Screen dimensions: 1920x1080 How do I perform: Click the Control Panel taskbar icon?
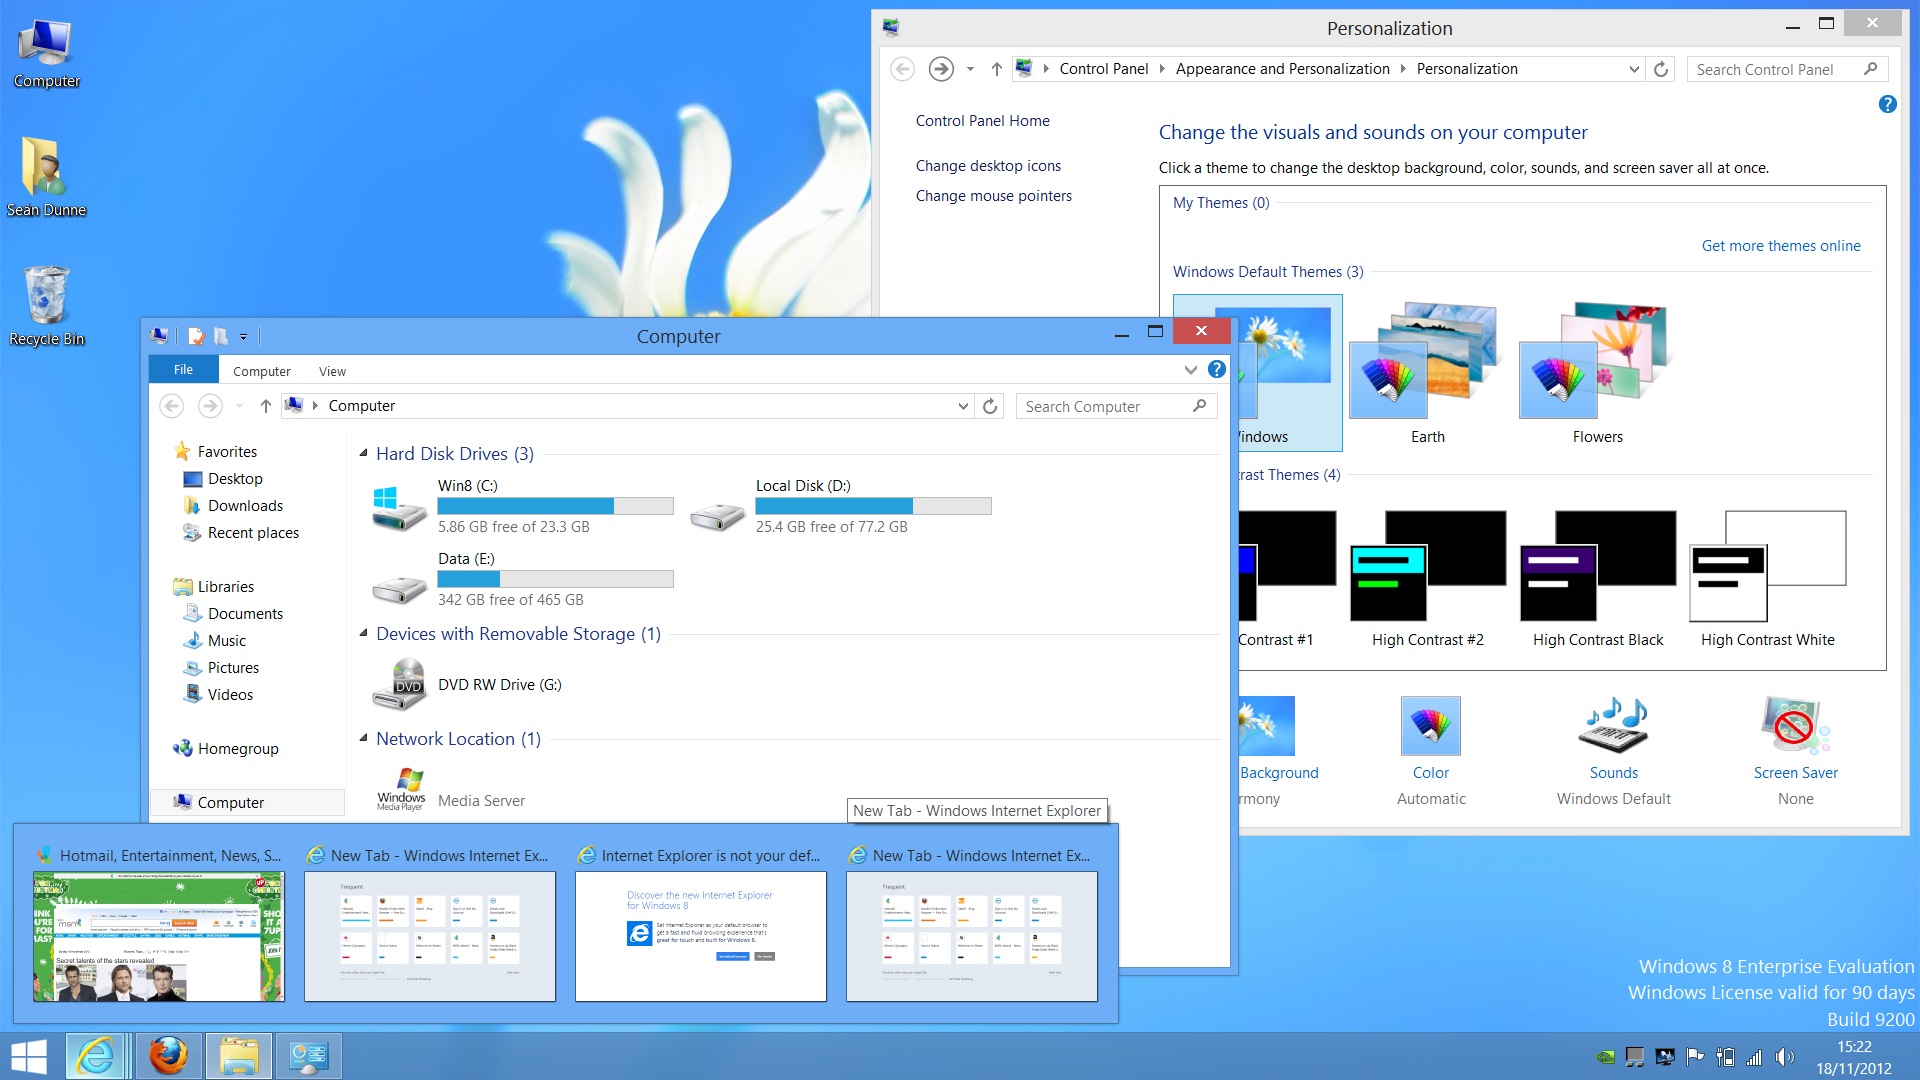pos(308,1056)
